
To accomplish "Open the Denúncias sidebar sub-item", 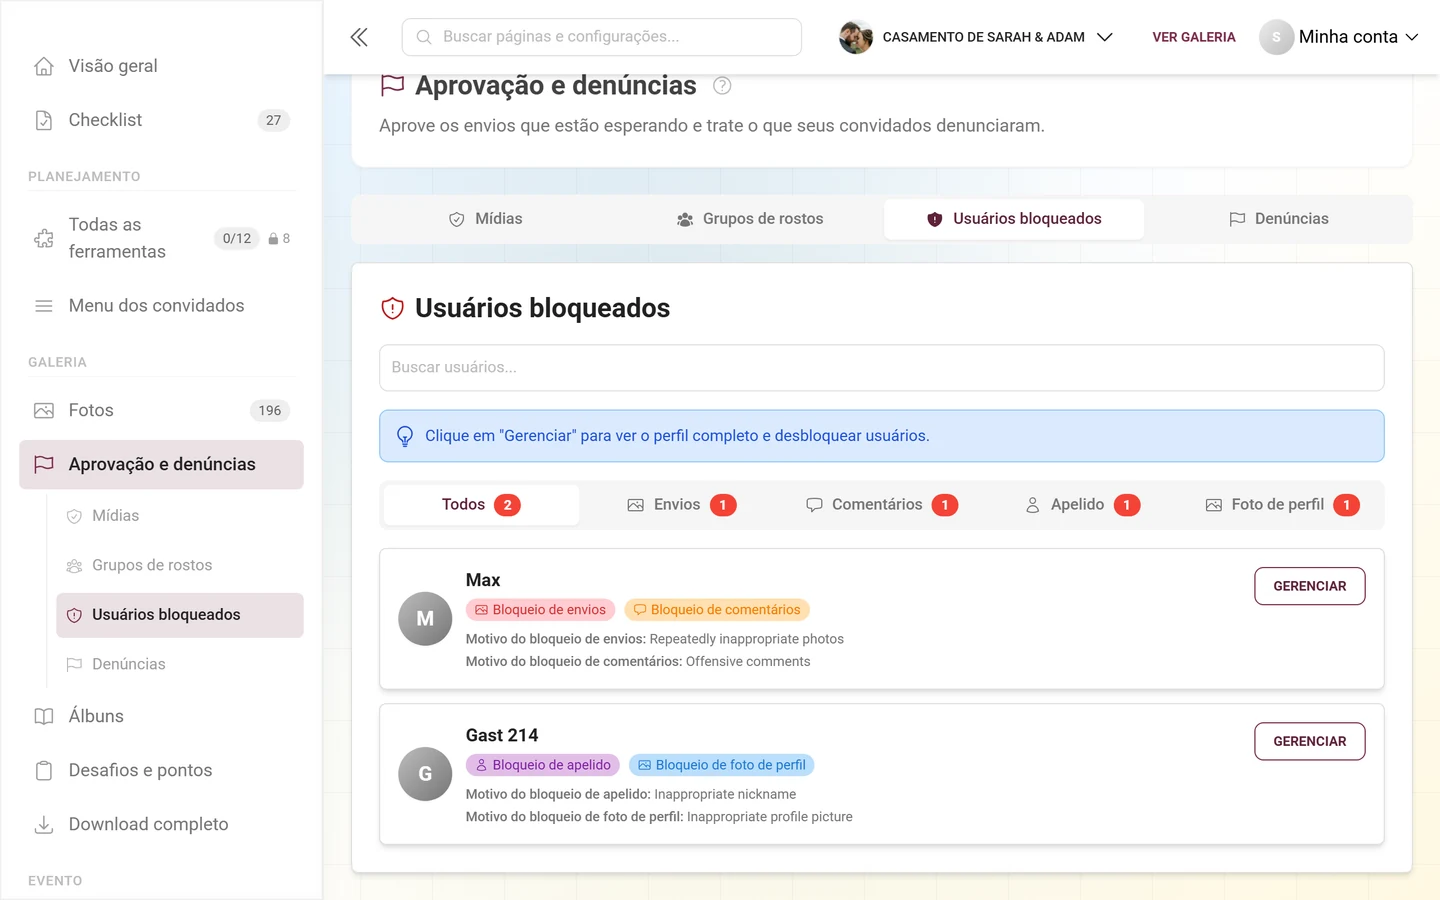I will [180, 664].
